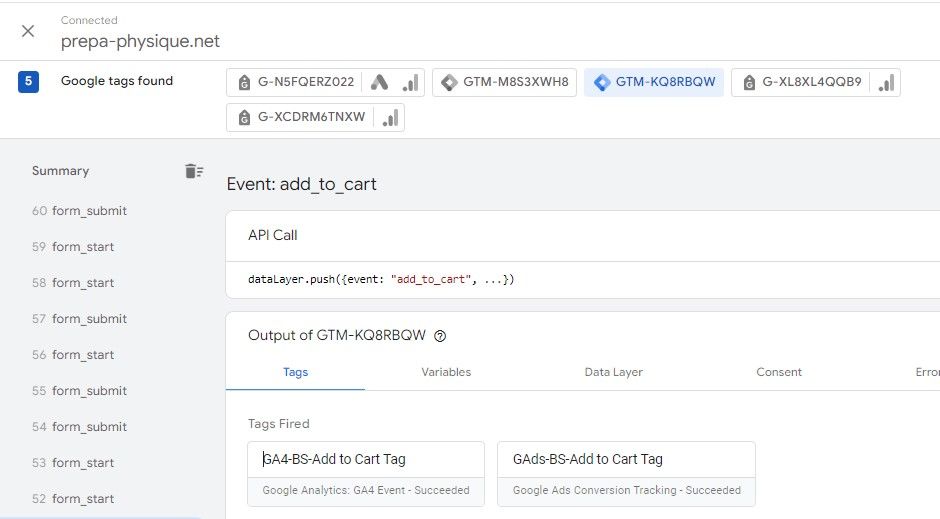This screenshot has width=940, height=519.
Task: Select the G-XL8XL4QQB9 tag chip
Action: point(800,83)
